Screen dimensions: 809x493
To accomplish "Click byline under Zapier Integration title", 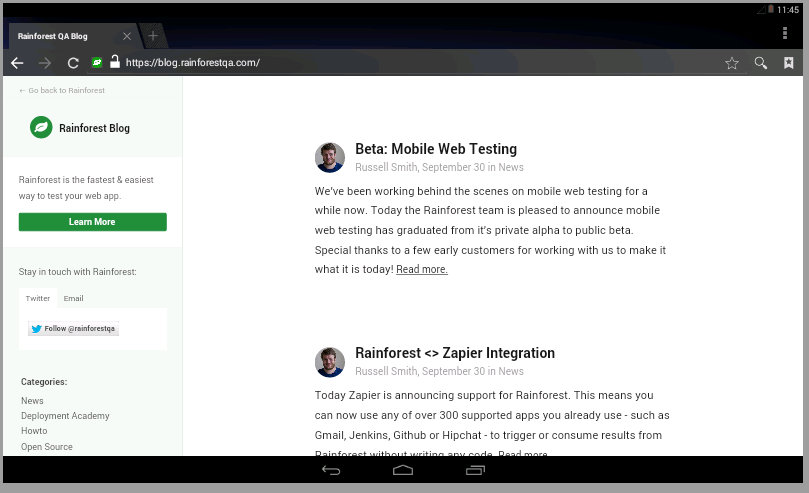I will pyautogui.click(x=439, y=371).
